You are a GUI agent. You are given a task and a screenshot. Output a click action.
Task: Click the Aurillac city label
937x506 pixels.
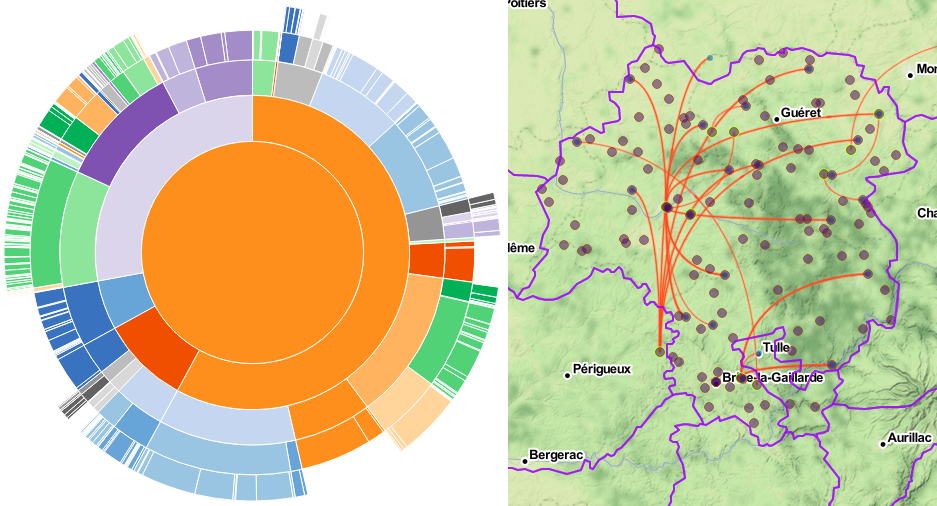tap(910, 439)
